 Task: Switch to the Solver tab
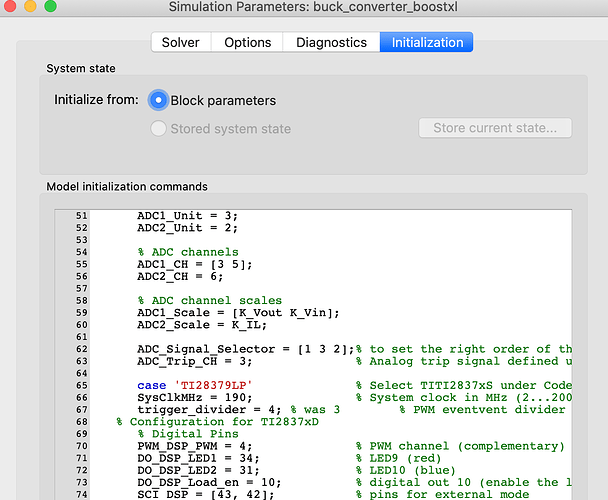(x=180, y=42)
